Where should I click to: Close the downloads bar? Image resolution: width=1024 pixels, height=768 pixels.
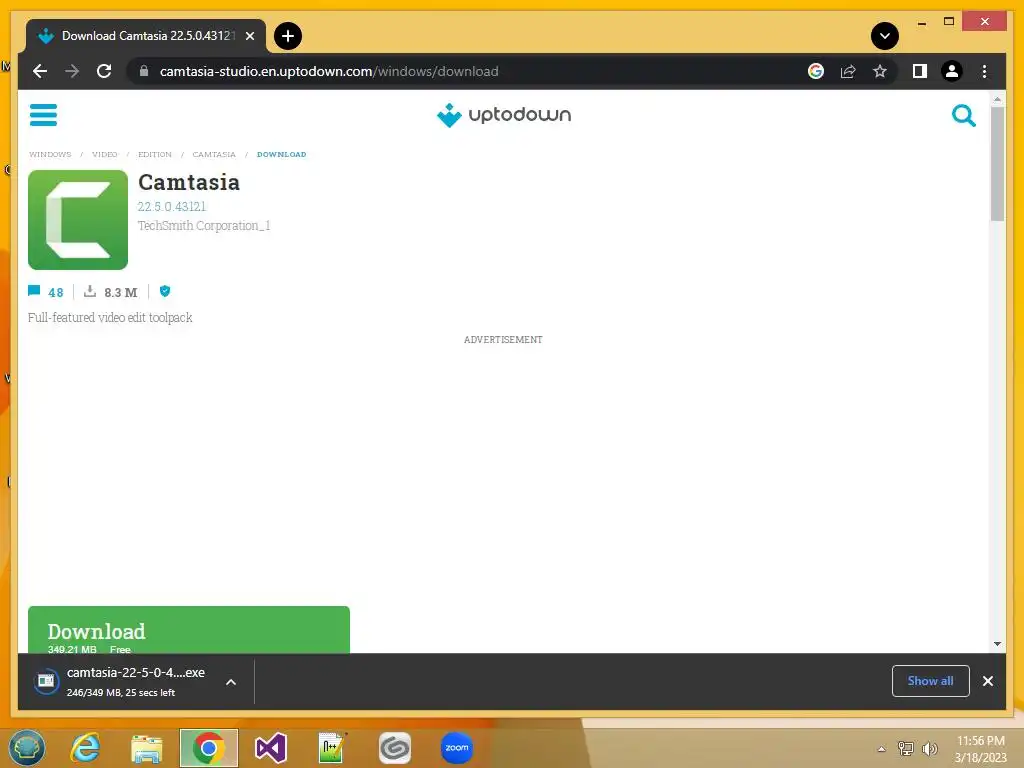987,680
